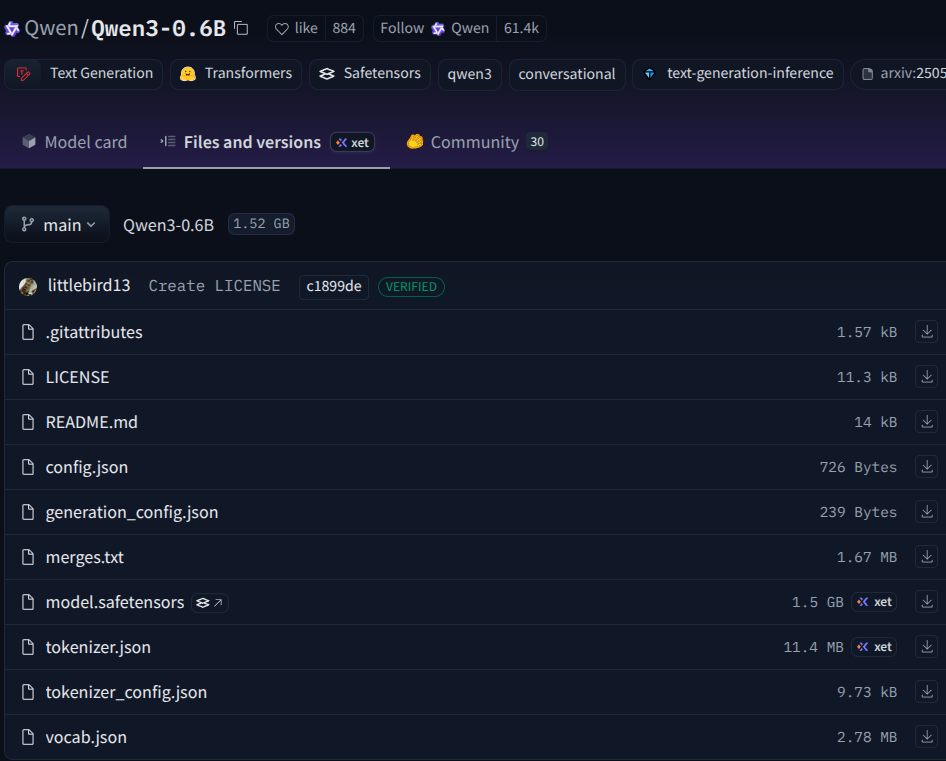946x761 pixels.
Task: Open the .gitattributes file
Action: pos(94,333)
